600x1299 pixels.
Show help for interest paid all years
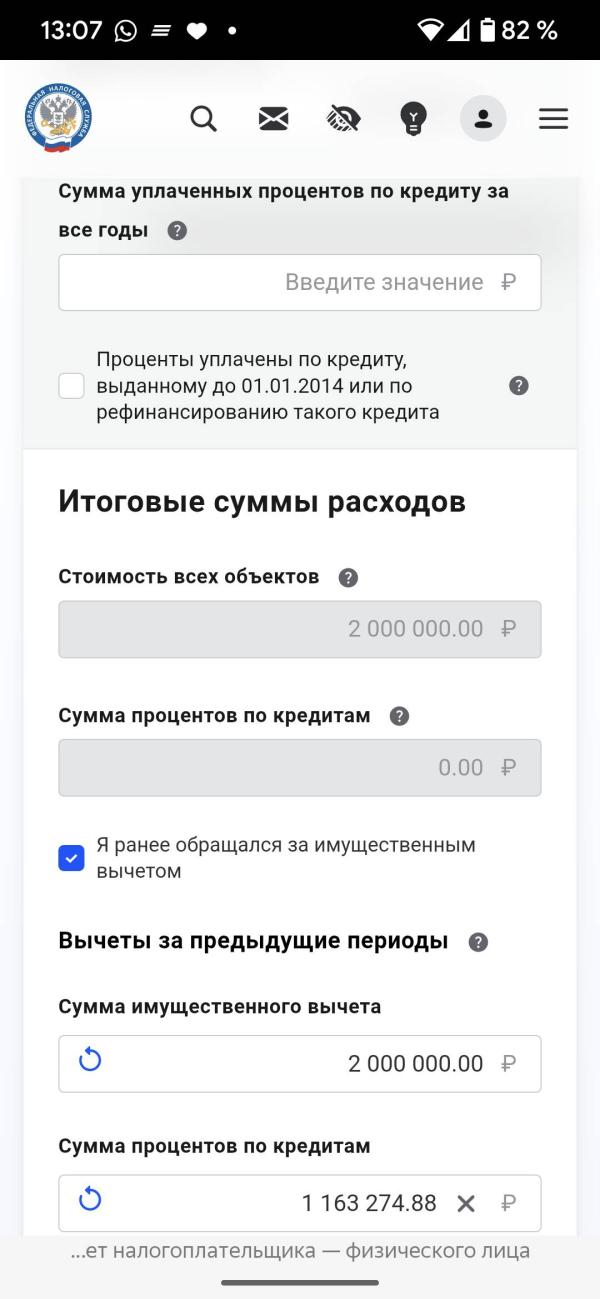(x=177, y=230)
